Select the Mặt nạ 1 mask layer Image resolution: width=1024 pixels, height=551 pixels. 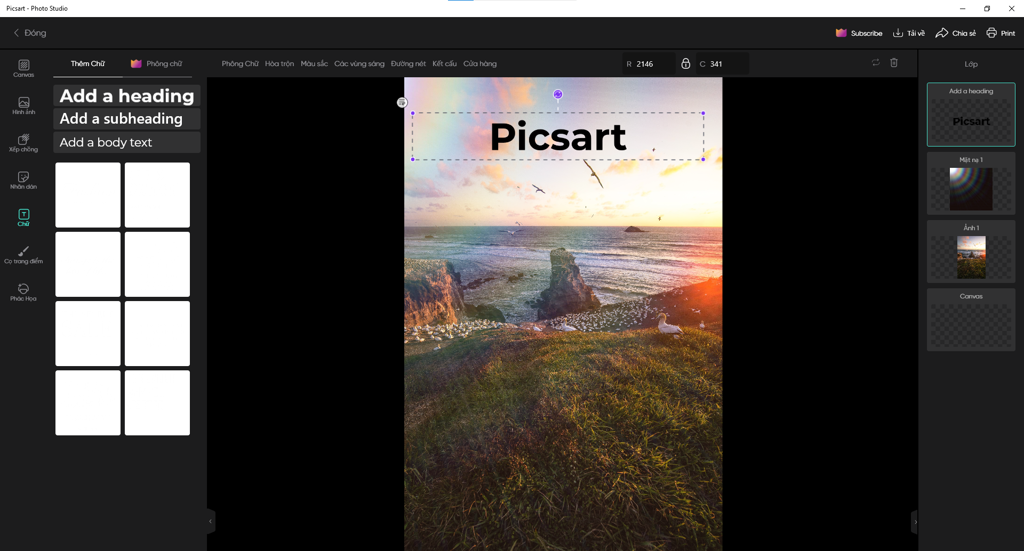point(971,183)
